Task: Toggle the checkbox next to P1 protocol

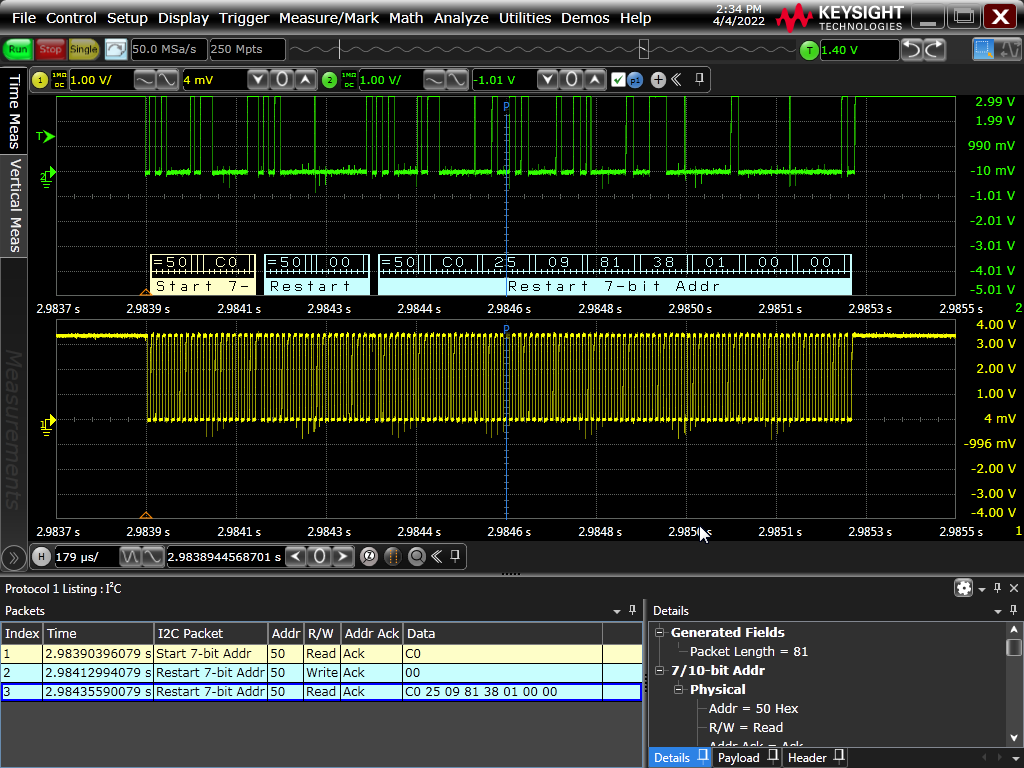Action: 618,80
